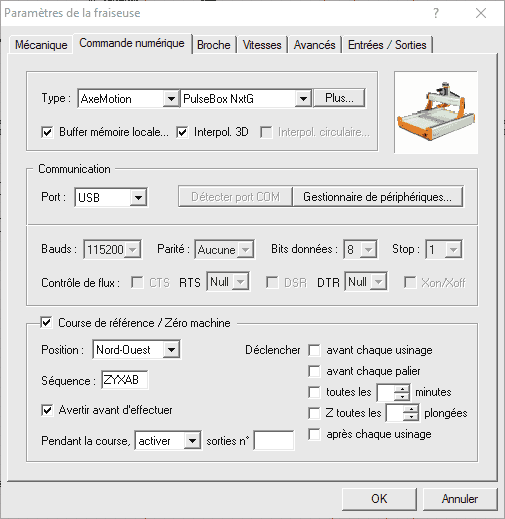Click the milling machine preview image
Screen dimensions: 505x519
click(x=436, y=112)
